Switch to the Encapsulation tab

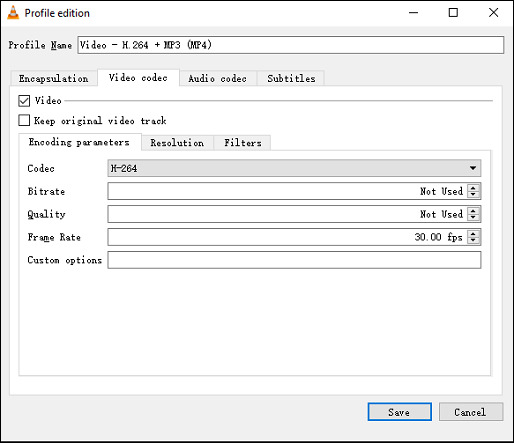pos(54,79)
